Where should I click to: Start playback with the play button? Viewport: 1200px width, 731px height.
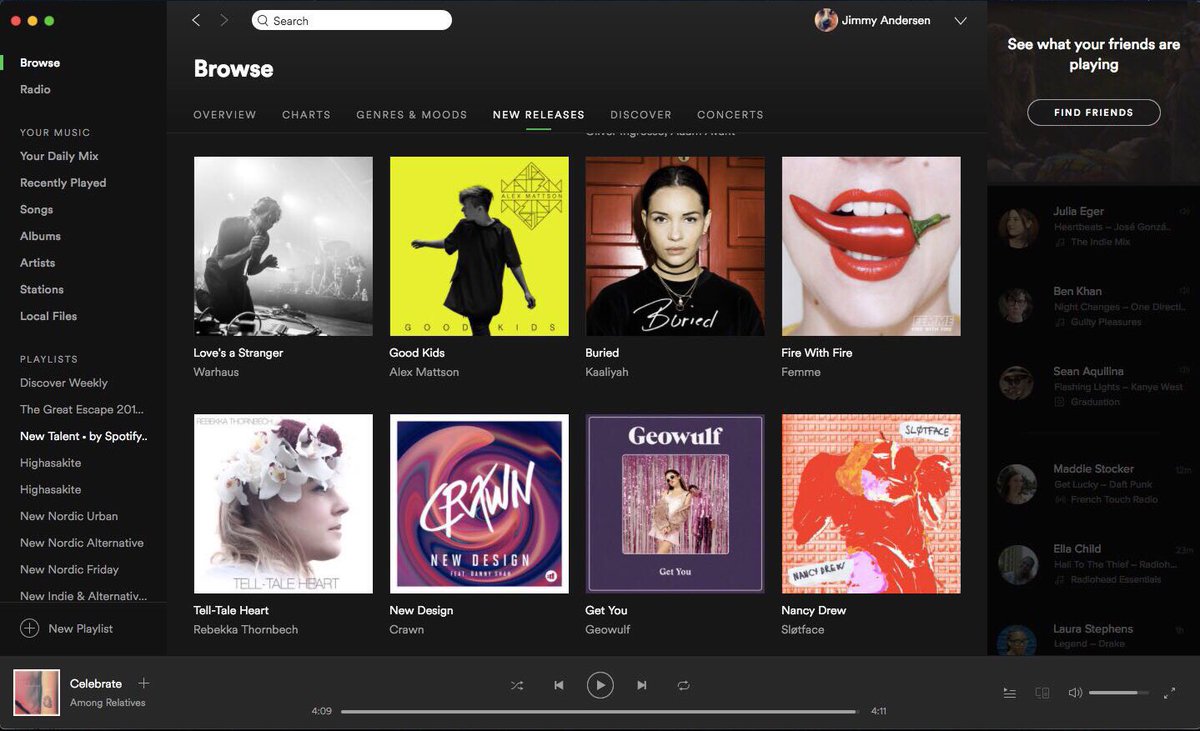click(x=600, y=685)
